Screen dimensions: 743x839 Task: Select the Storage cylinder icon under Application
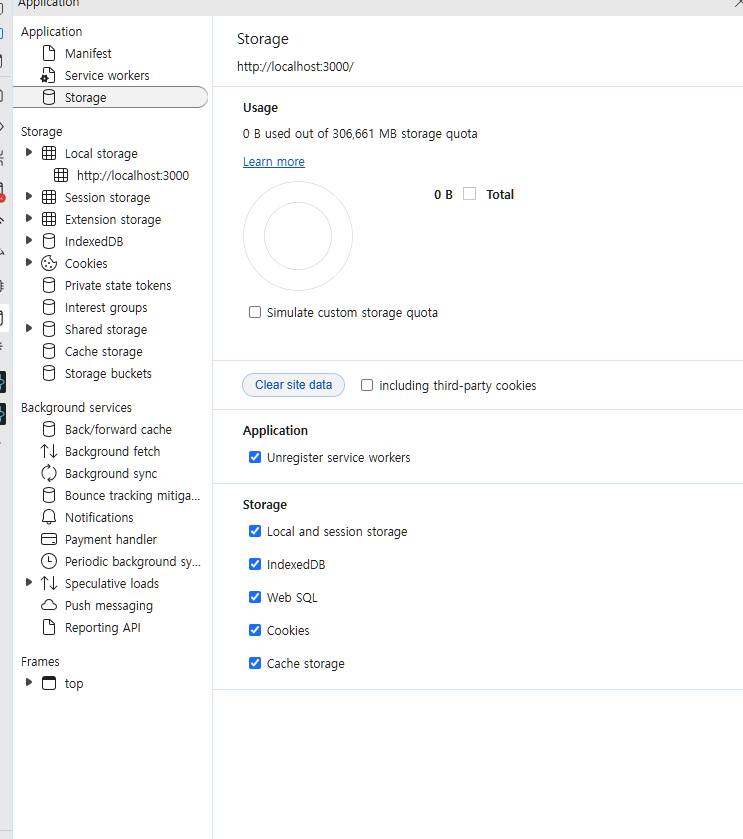tap(49, 97)
